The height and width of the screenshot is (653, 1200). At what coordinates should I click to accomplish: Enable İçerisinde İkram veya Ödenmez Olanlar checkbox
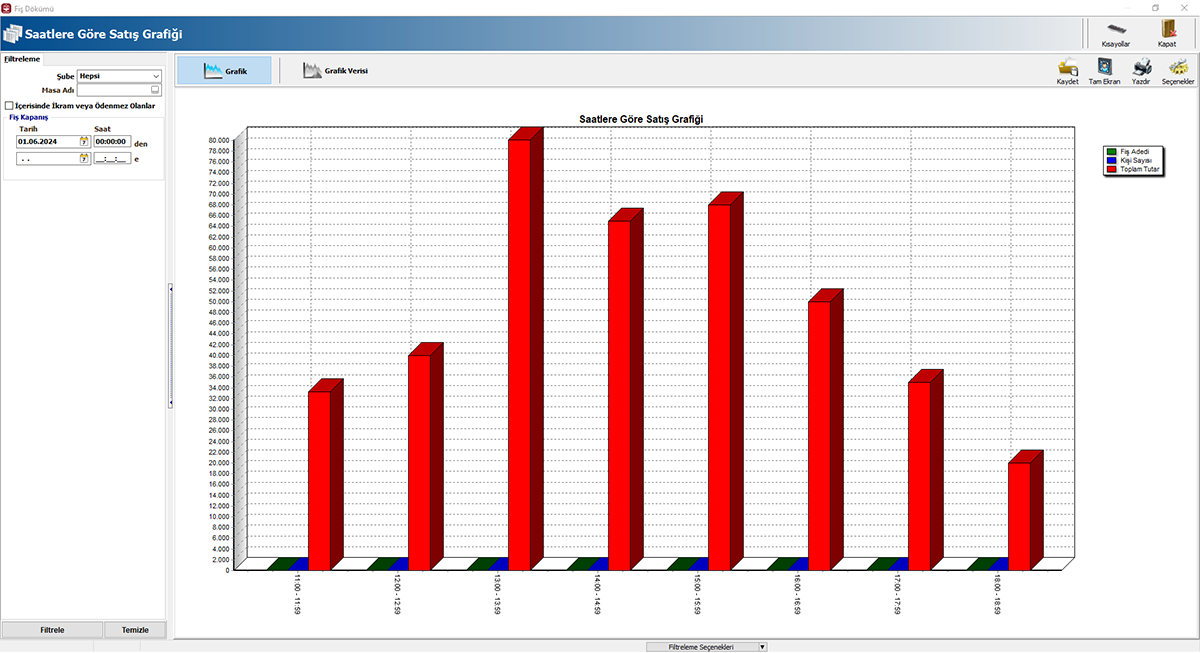tap(10, 105)
